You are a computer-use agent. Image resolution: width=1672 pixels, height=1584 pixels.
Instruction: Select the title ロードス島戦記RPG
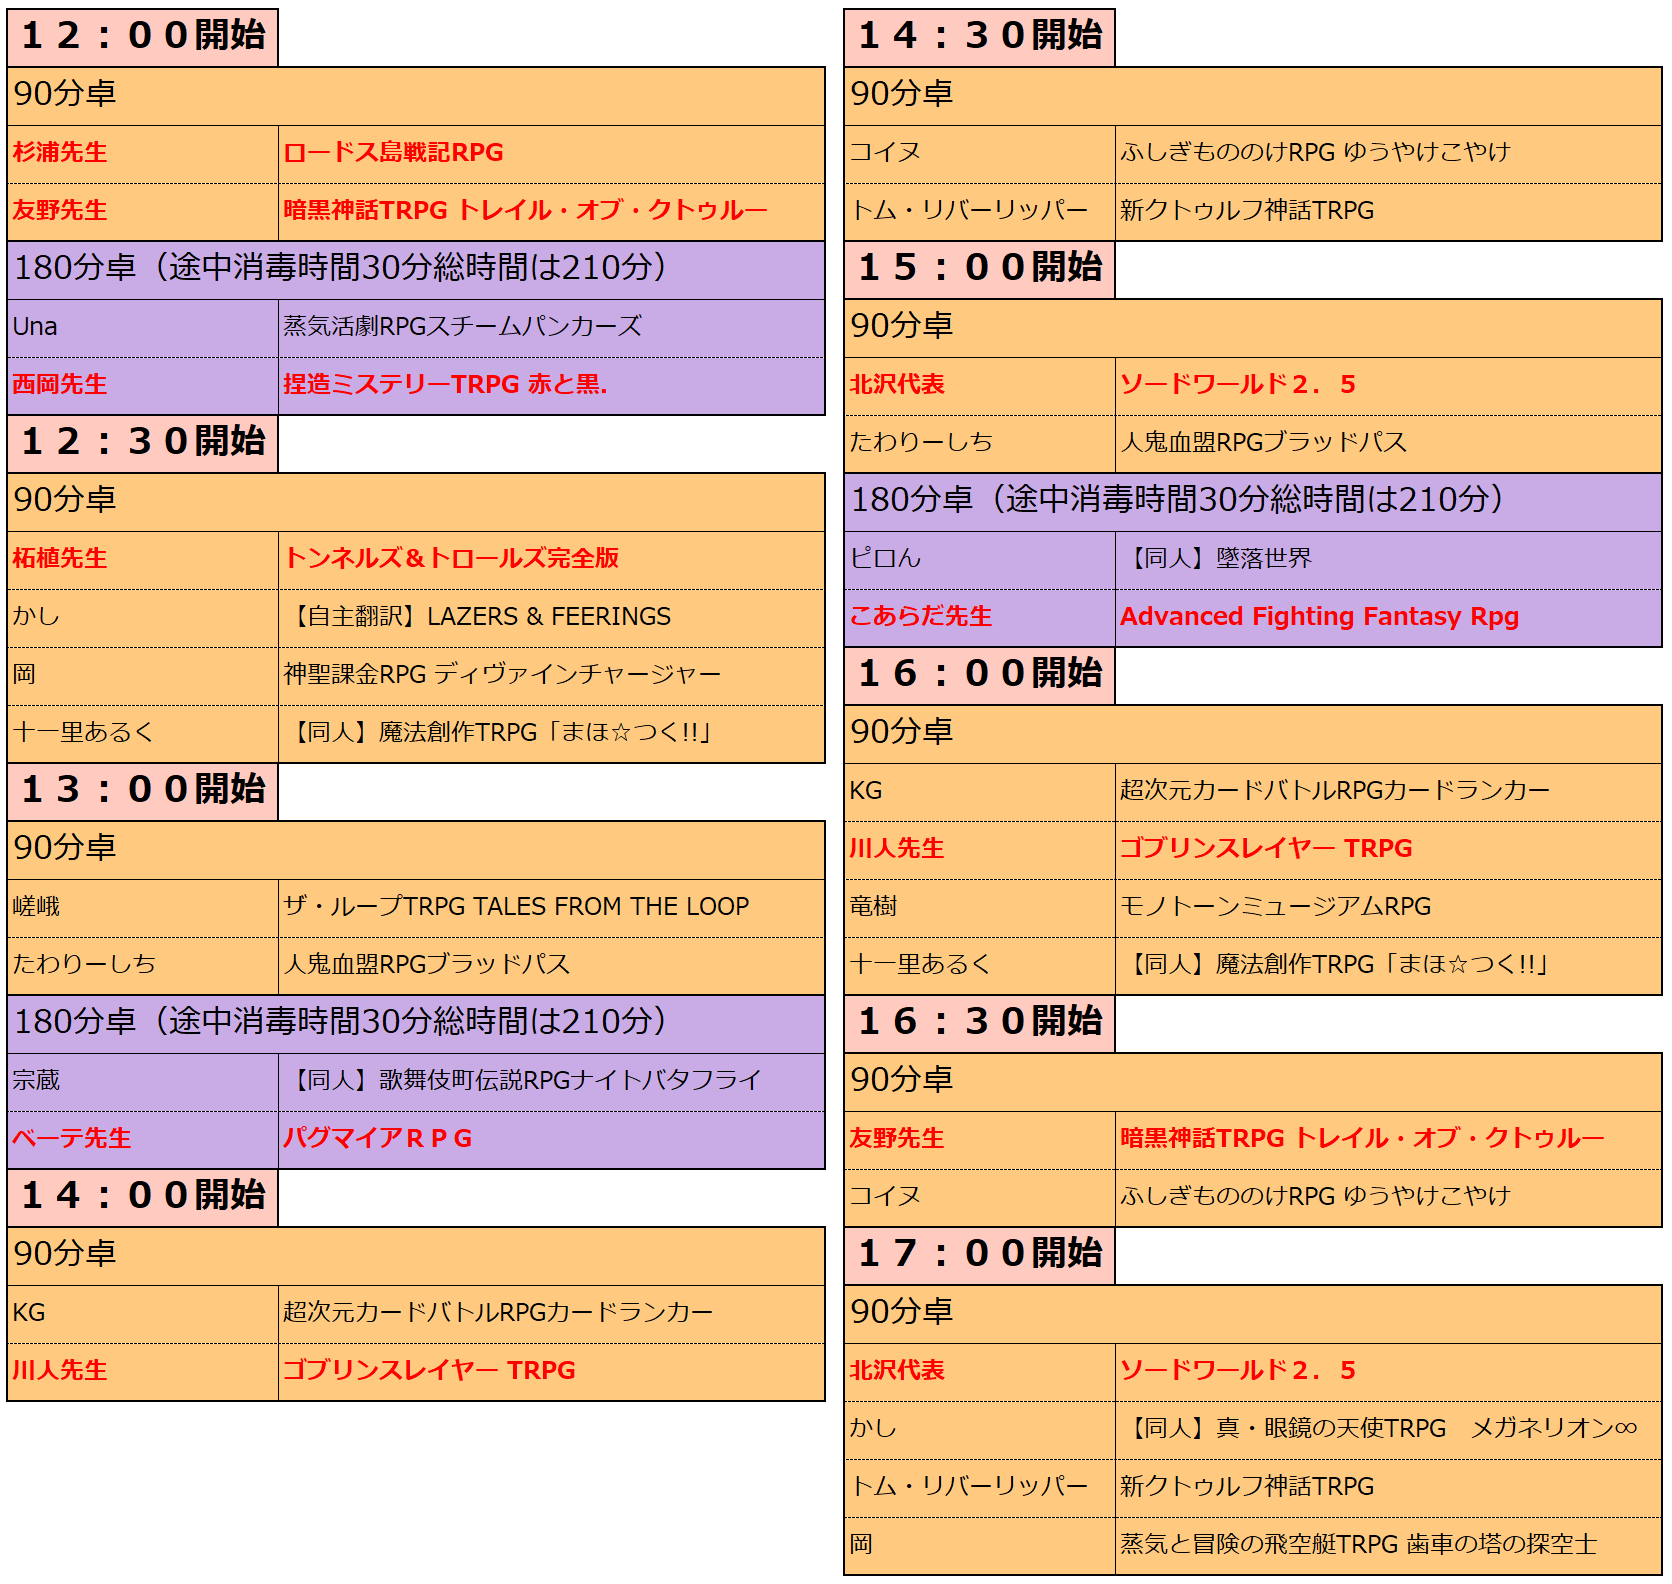click(394, 152)
